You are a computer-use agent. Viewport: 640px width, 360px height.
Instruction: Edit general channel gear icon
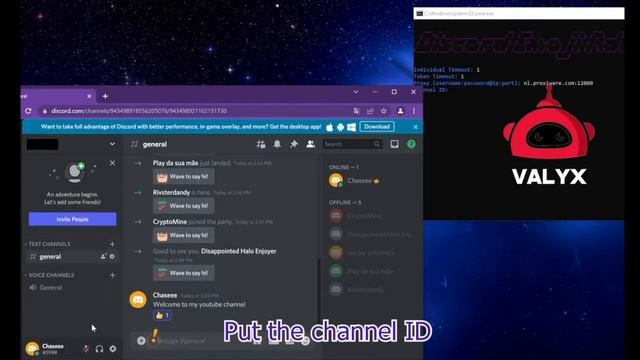point(112,256)
